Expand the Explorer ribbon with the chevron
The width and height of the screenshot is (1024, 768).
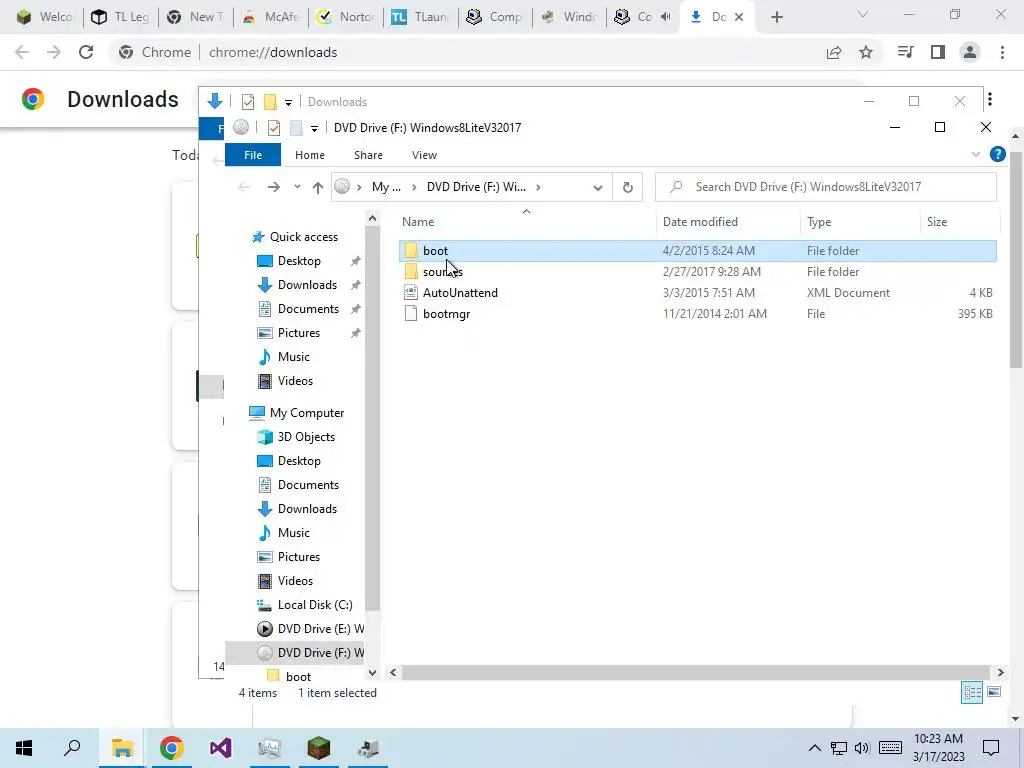click(x=976, y=154)
